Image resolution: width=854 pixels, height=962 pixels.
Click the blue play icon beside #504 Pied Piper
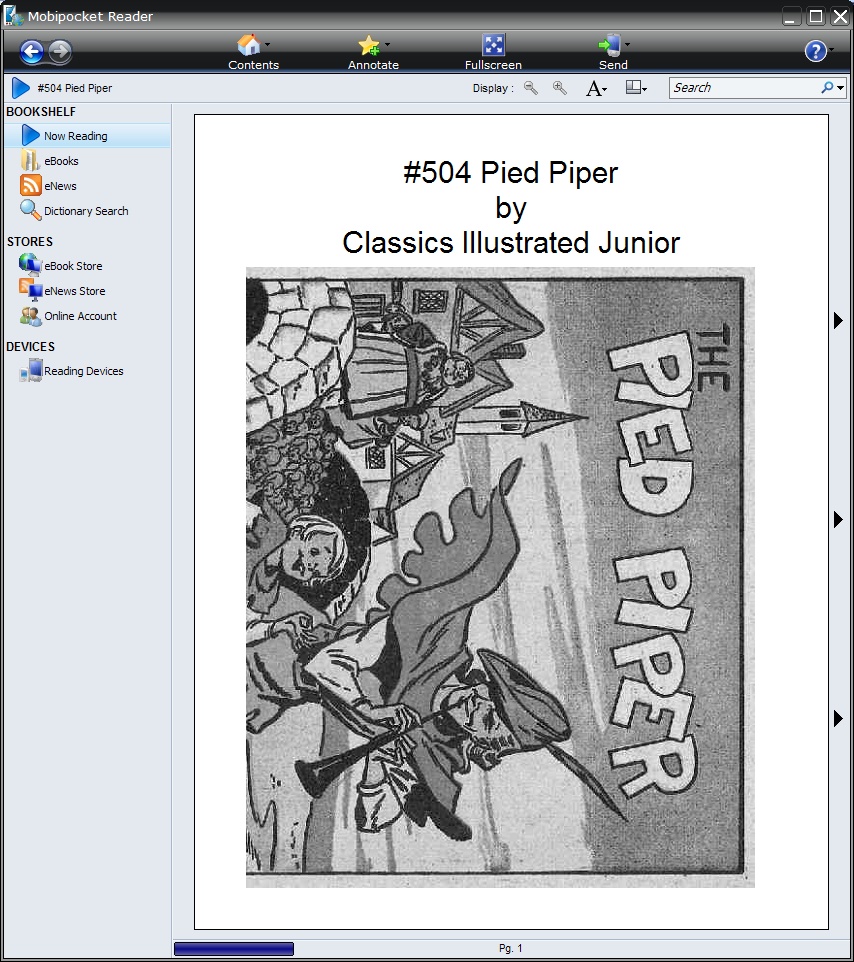[20, 88]
